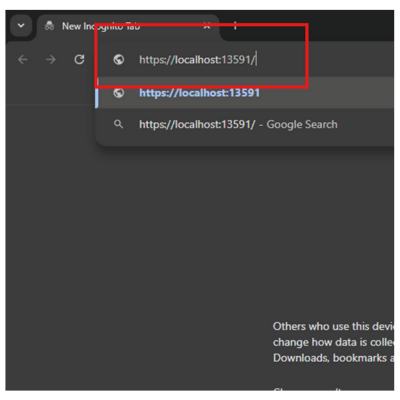Open a new tab with plus button
400x400 pixels.
pos(235,26)
